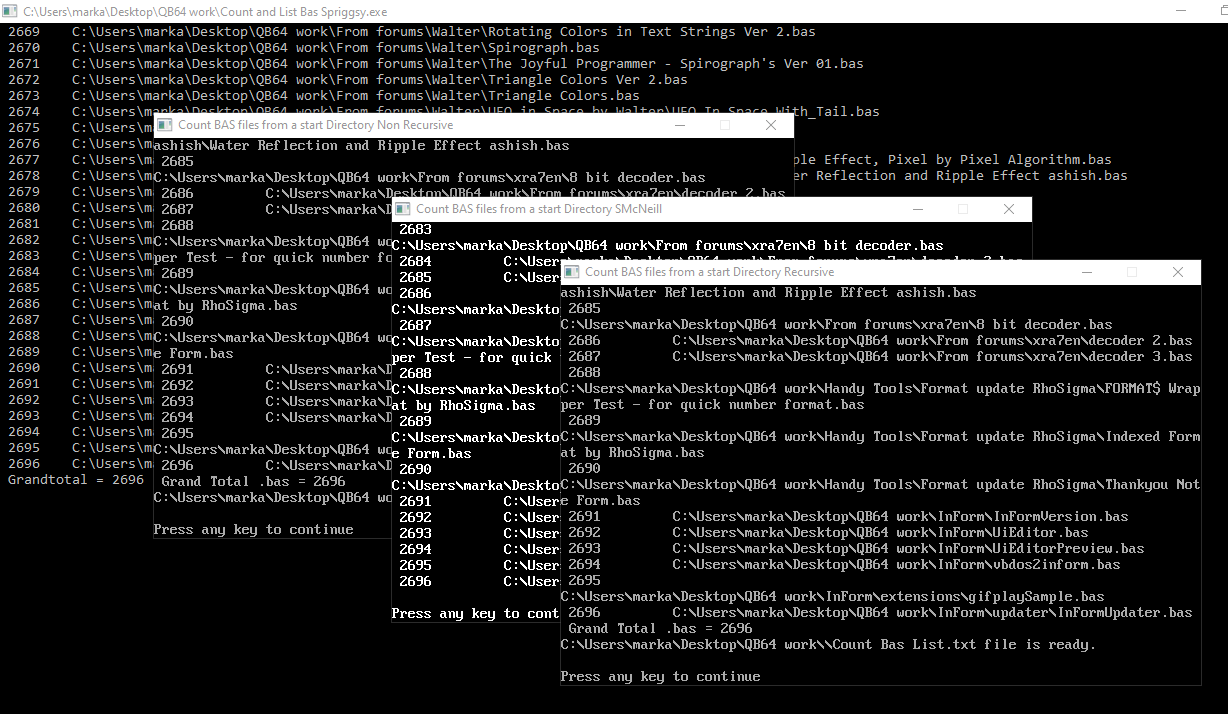
Task: Select line 2672 'Triangle Colors Ver 2.bas'
Action: tap(348, 79)
